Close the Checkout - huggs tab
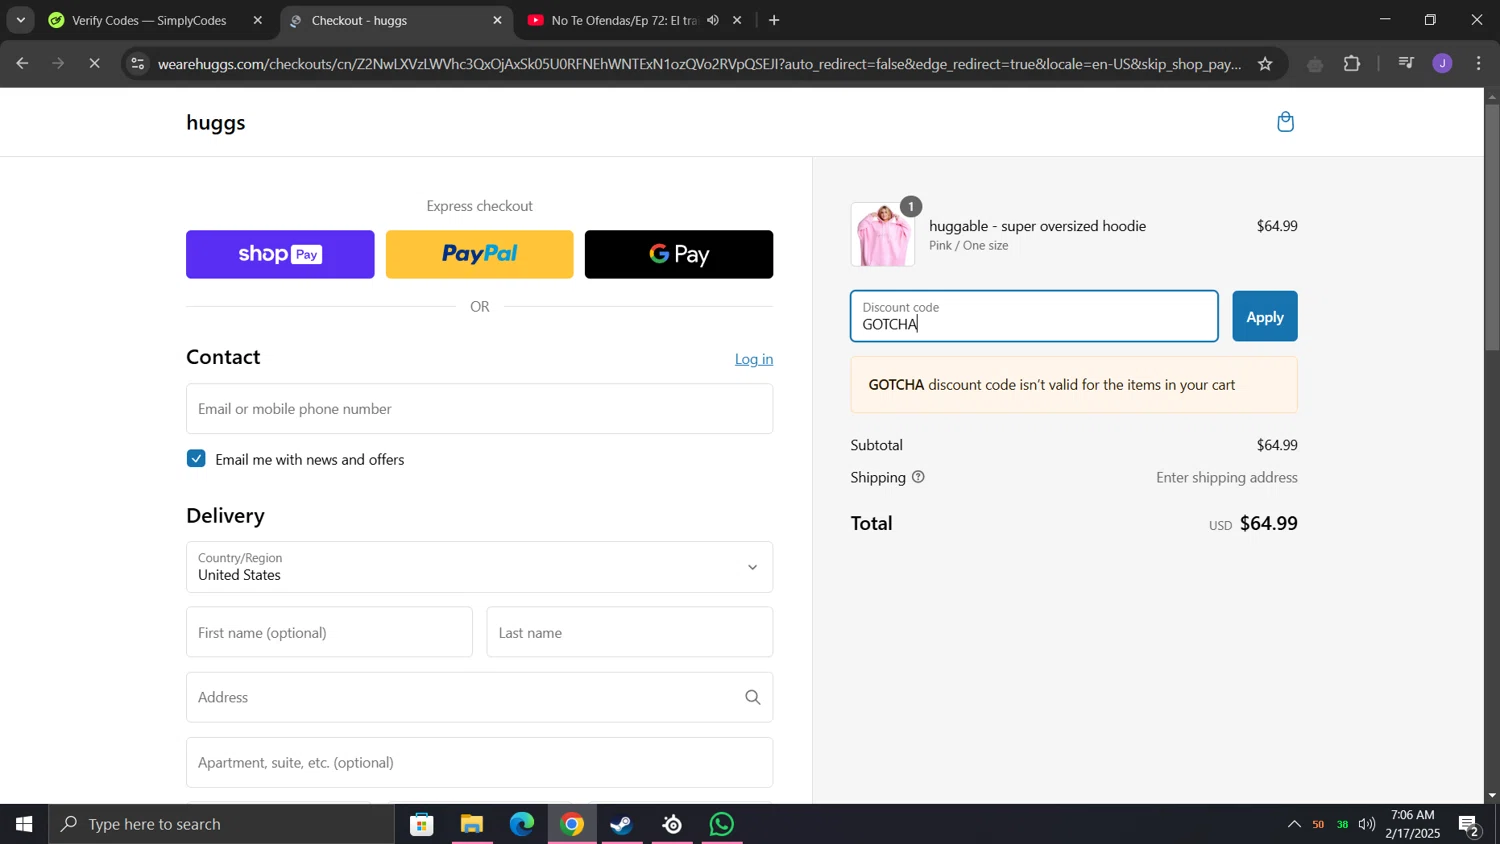 tap(497, 20)
